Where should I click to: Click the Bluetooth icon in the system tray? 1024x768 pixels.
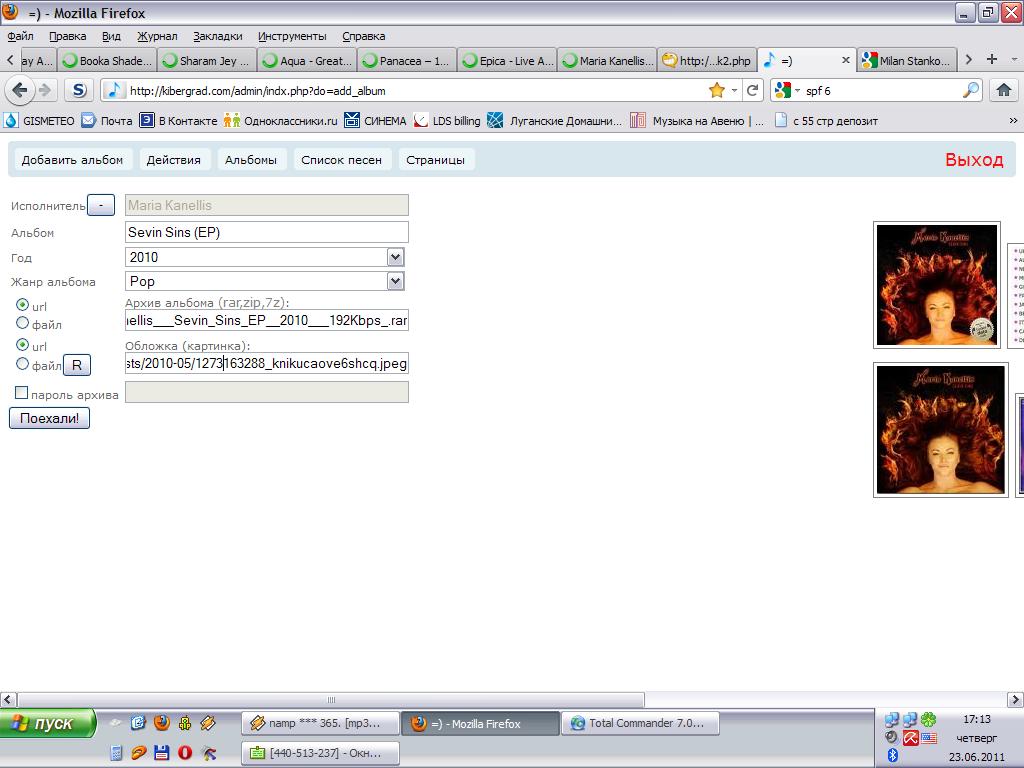pos(892,756)
